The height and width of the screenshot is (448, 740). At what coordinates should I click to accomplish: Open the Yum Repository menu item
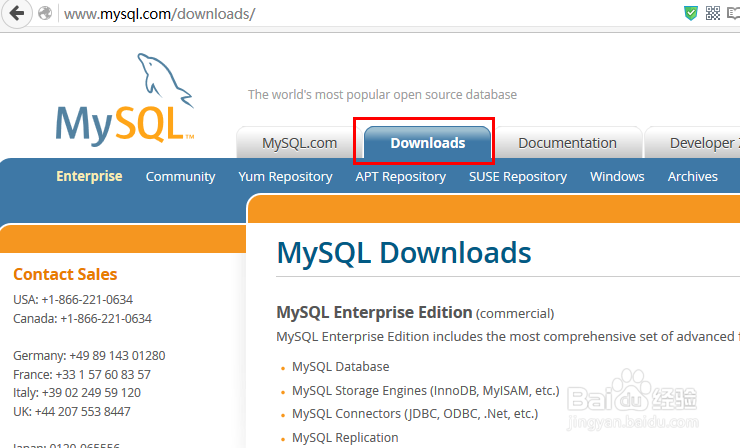(x=285, y=177)
